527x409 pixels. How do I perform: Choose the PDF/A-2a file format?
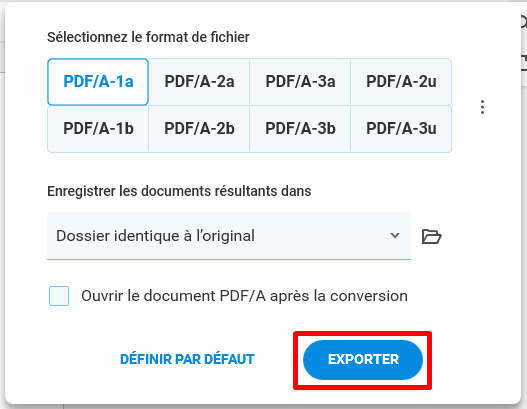(199, 82)
